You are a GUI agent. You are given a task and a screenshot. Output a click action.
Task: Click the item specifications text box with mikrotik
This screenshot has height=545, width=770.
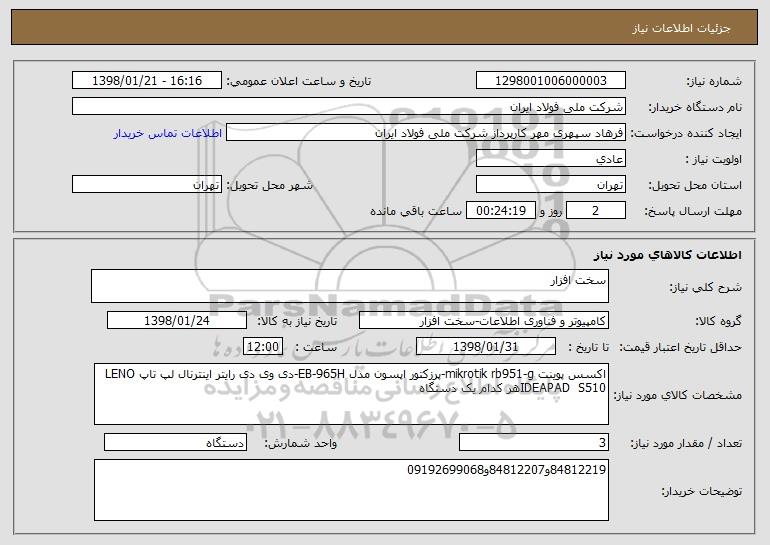coord(351,394)
